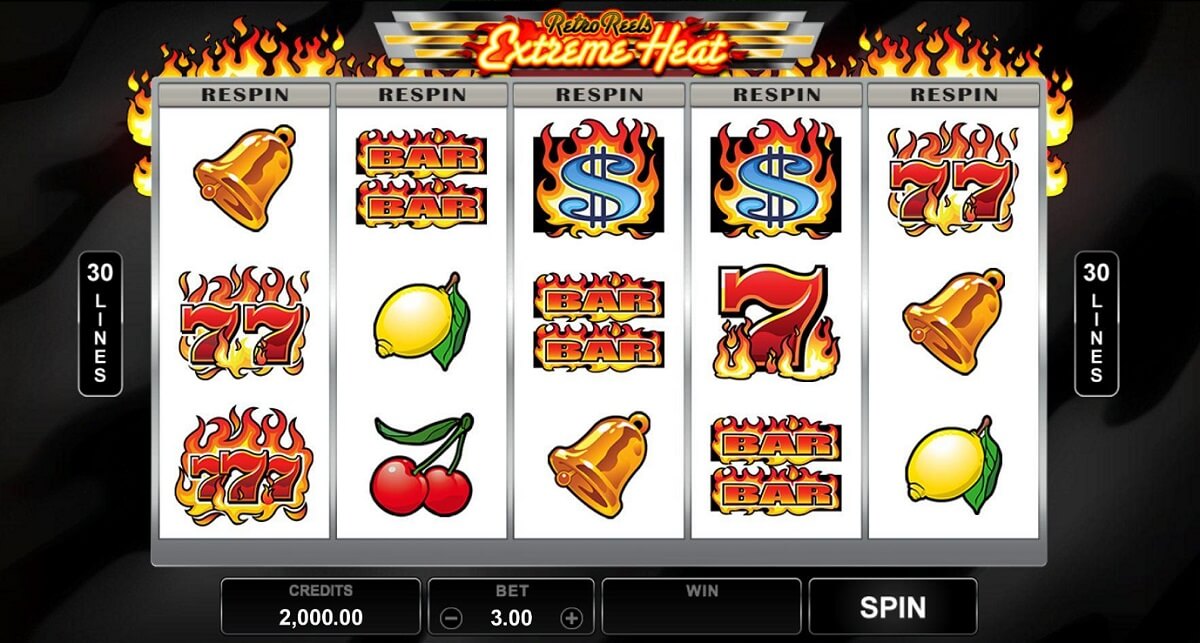Click the dollar sign on third reel
The image size is (1200, 643).
[x=598, y=180]
